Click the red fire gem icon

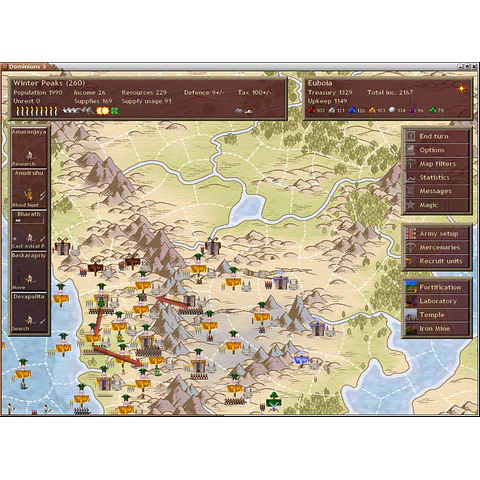coord(311,110)
